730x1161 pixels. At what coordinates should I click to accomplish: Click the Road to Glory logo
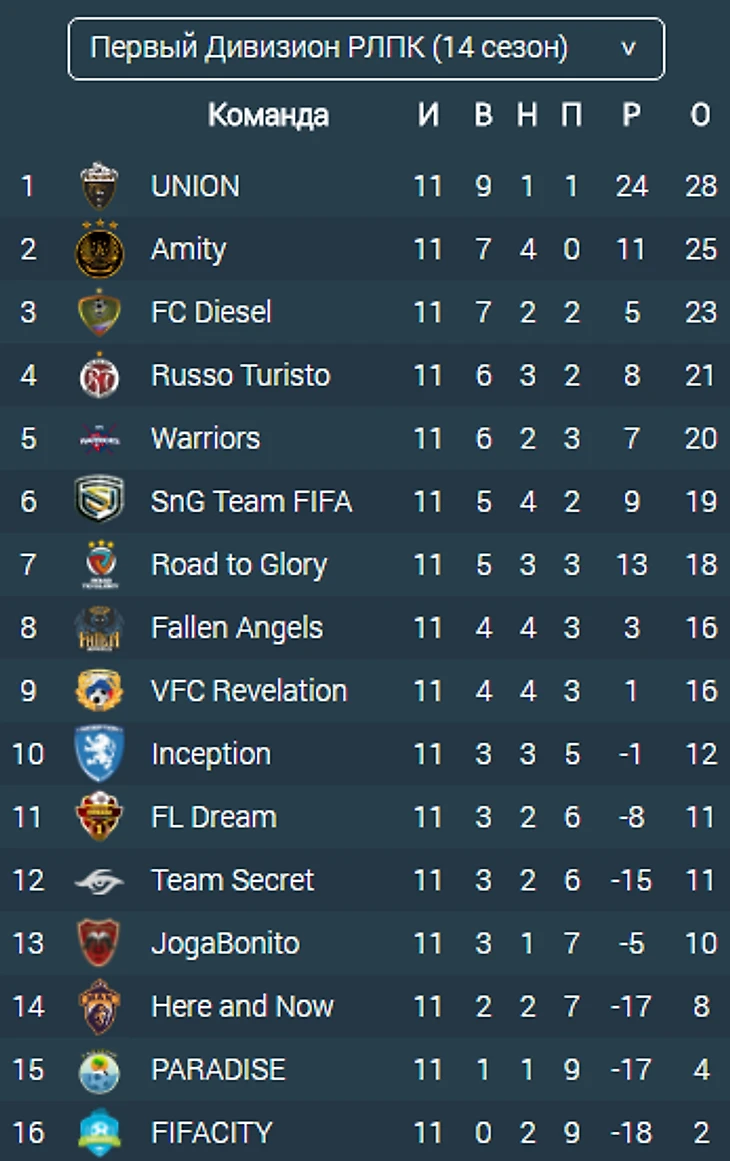99,565
